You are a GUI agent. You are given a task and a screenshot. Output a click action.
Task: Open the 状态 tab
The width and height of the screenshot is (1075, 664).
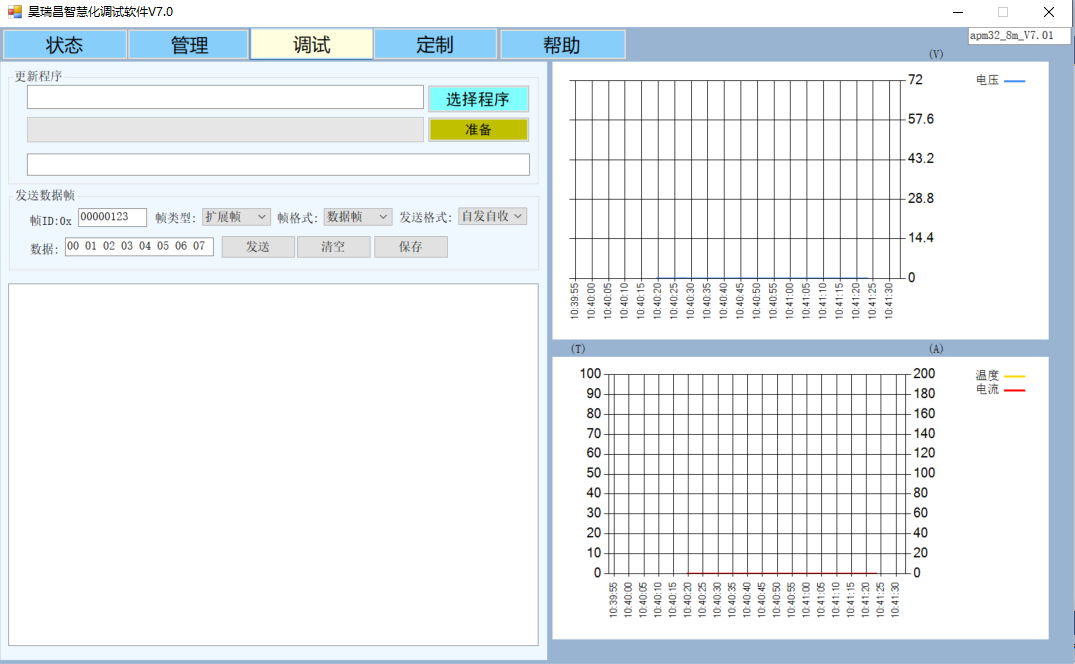(65, 45)
